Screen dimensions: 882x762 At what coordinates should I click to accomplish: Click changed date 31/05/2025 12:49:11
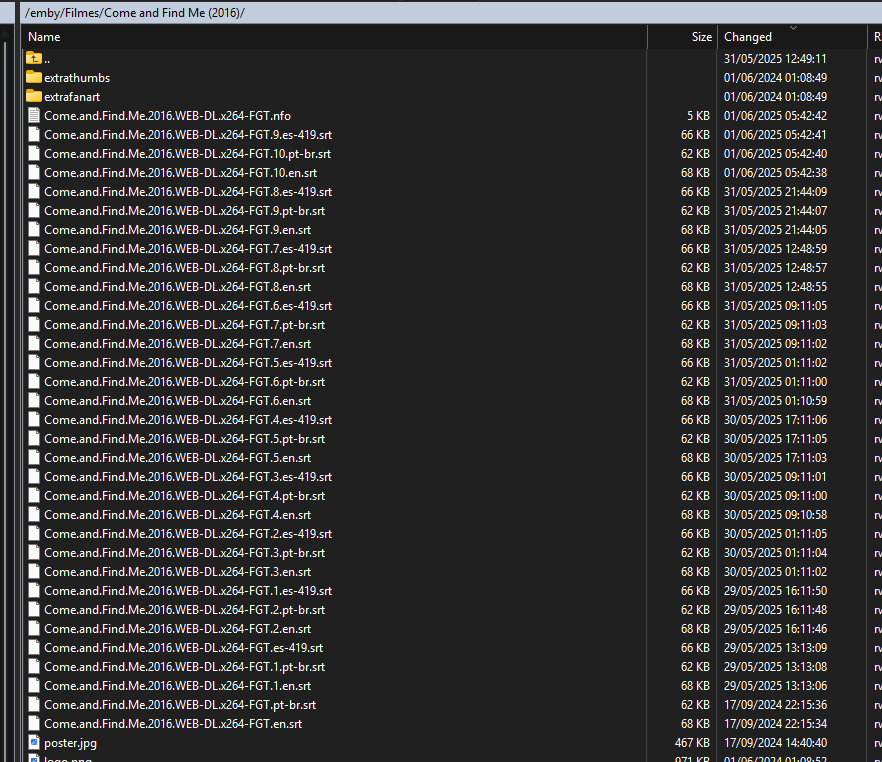click(x=775, y=58)
